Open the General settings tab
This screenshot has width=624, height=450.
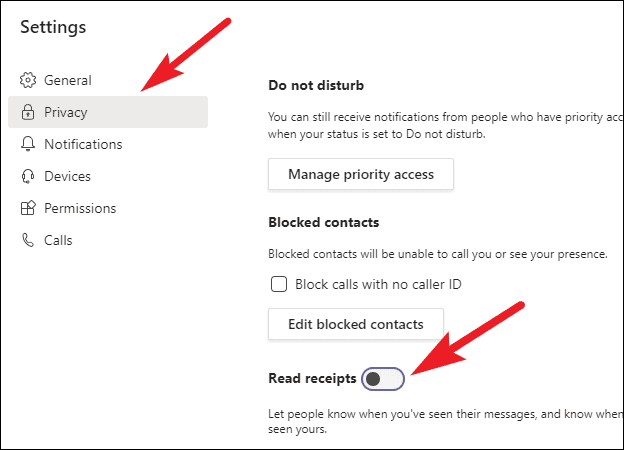[68, 80]
